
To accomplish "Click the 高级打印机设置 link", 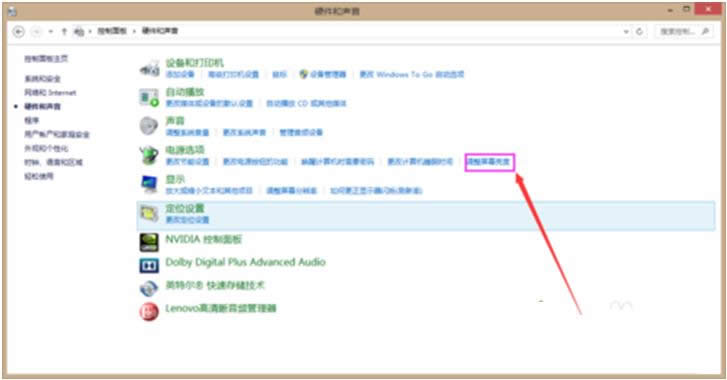I will [x=233, y=74].
